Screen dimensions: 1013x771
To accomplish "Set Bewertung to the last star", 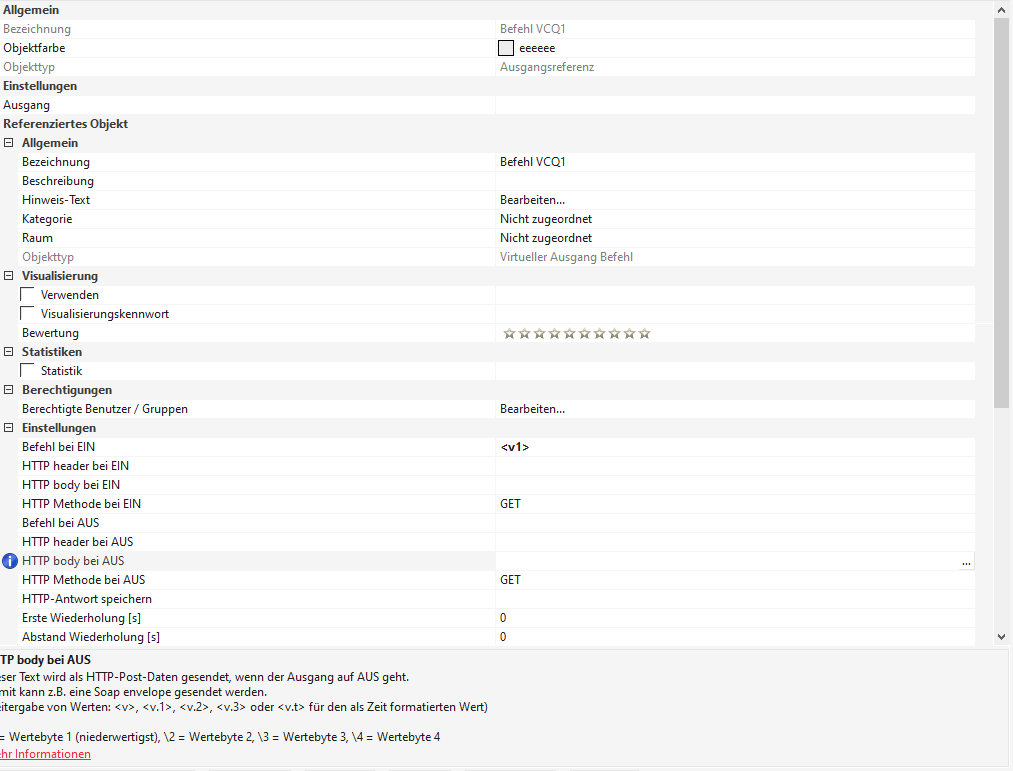I will point(645,333).
